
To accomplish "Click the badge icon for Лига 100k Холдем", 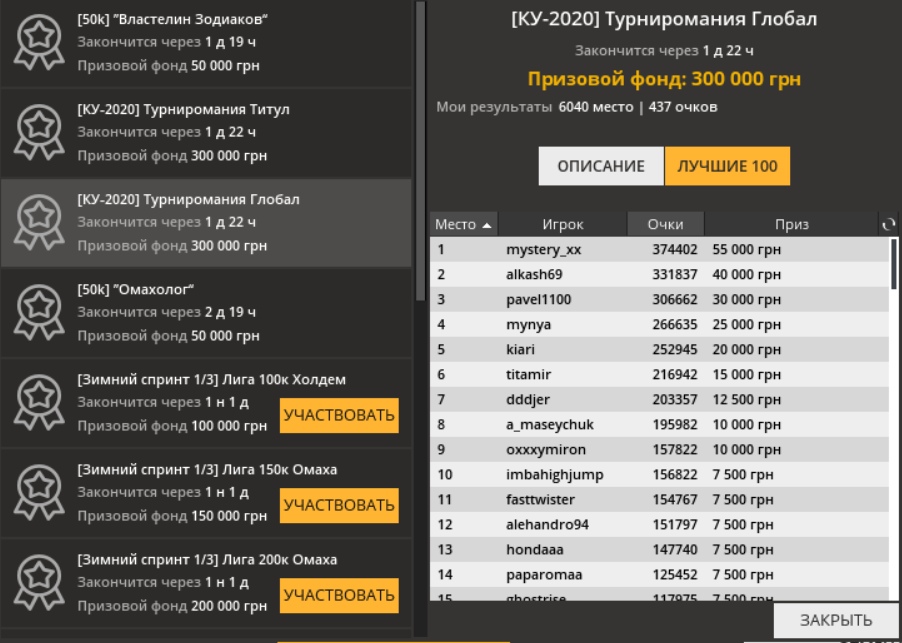I will tap(39, 402).
